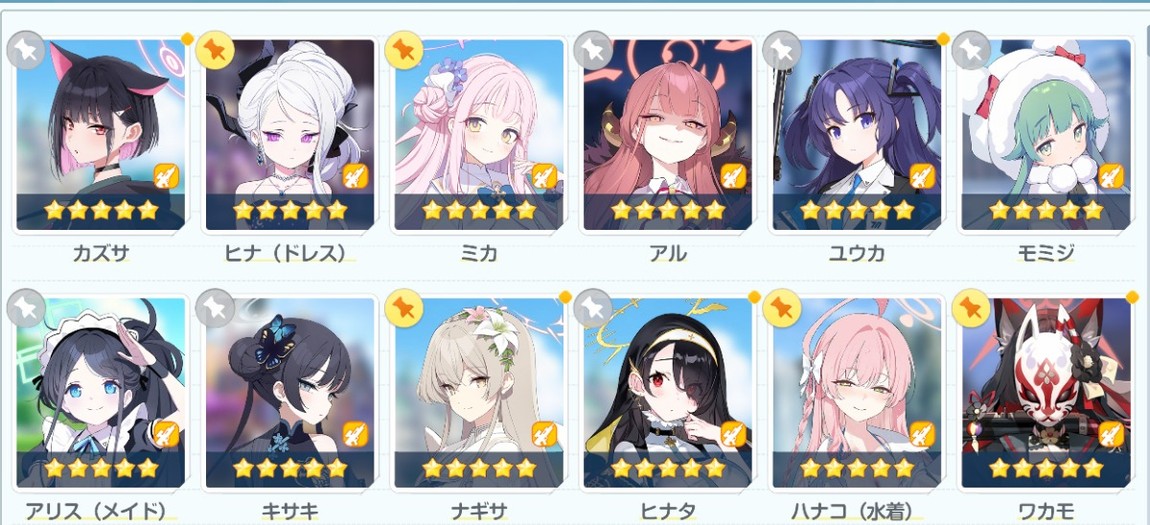Pin ユウカ with the gray pin icon
1150x525 pixels.
781,50
